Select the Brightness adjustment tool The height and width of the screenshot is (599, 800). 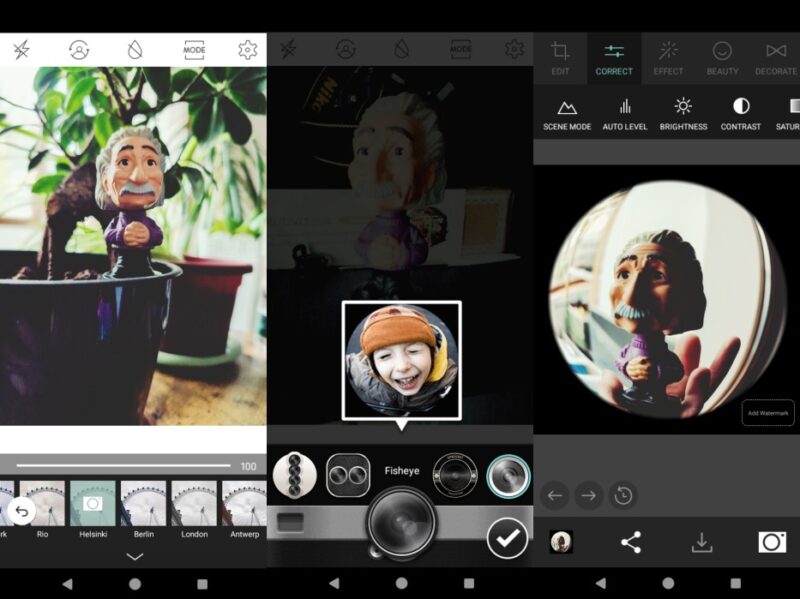683,113
